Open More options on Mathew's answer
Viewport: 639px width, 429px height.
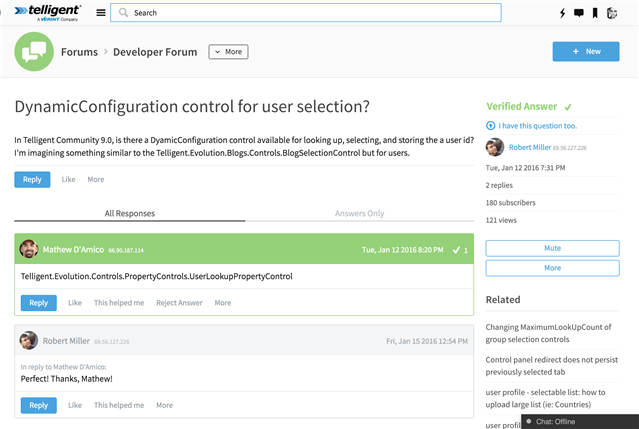223,303
